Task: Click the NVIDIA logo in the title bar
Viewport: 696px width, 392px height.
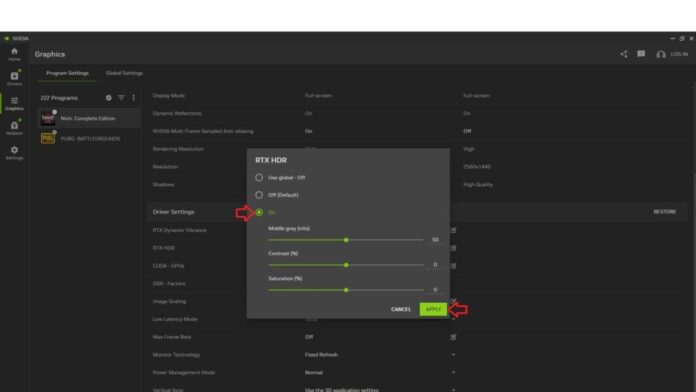Action: coord(7,39)
